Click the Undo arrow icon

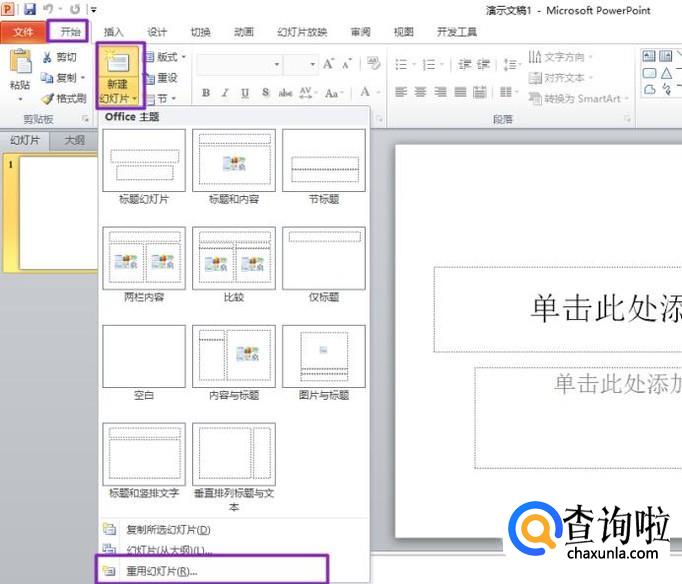coord(48,9)
